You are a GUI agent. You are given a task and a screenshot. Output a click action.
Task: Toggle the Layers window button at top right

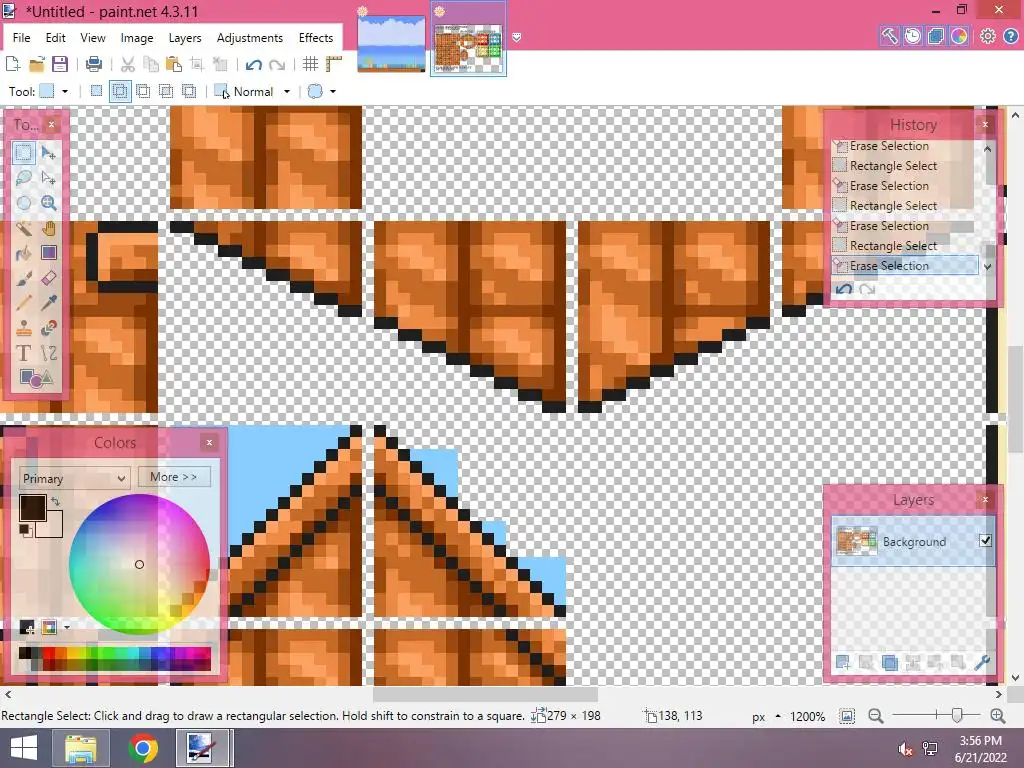[935, 36]
